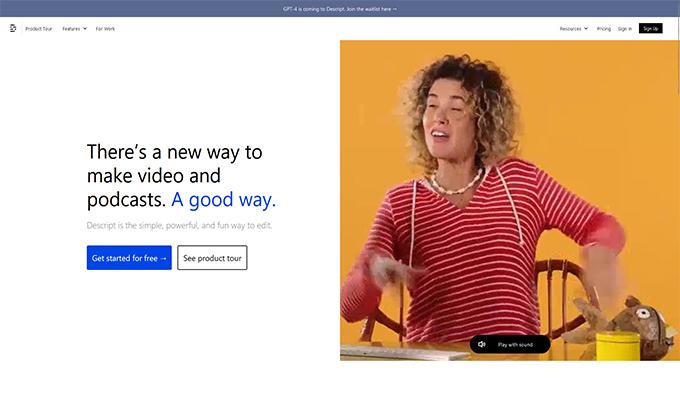Open the Features menu label
The image size is (680, 400).
point(71,29)
